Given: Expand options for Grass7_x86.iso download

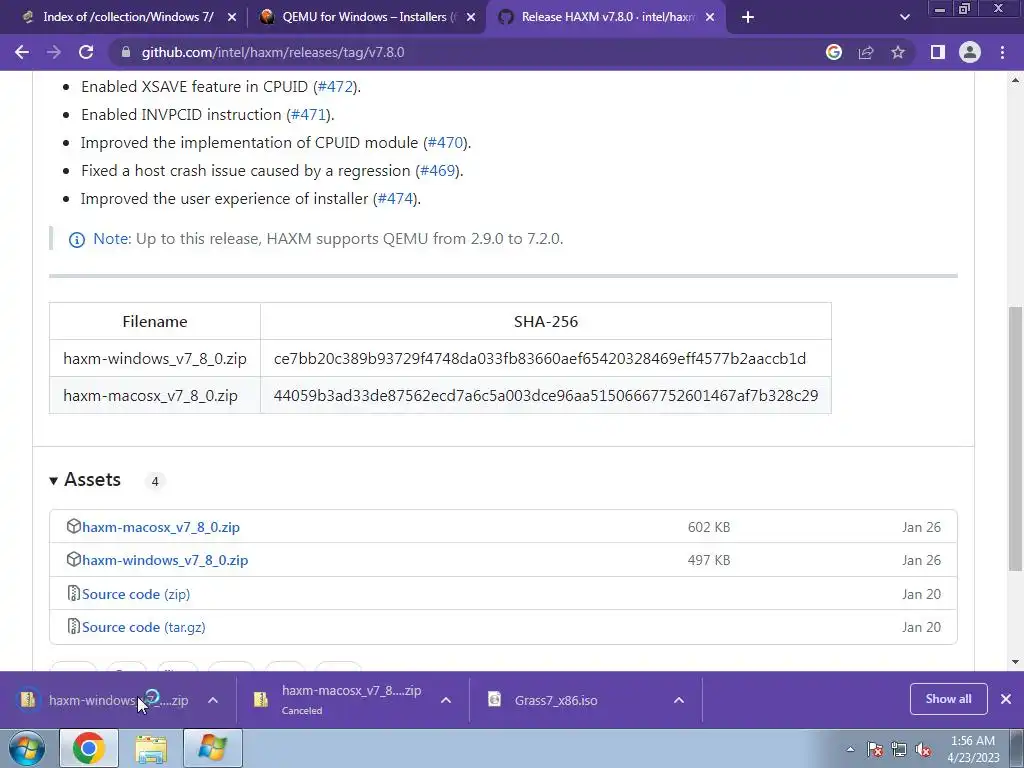Looking at the screenshot, I should point(679,700).
